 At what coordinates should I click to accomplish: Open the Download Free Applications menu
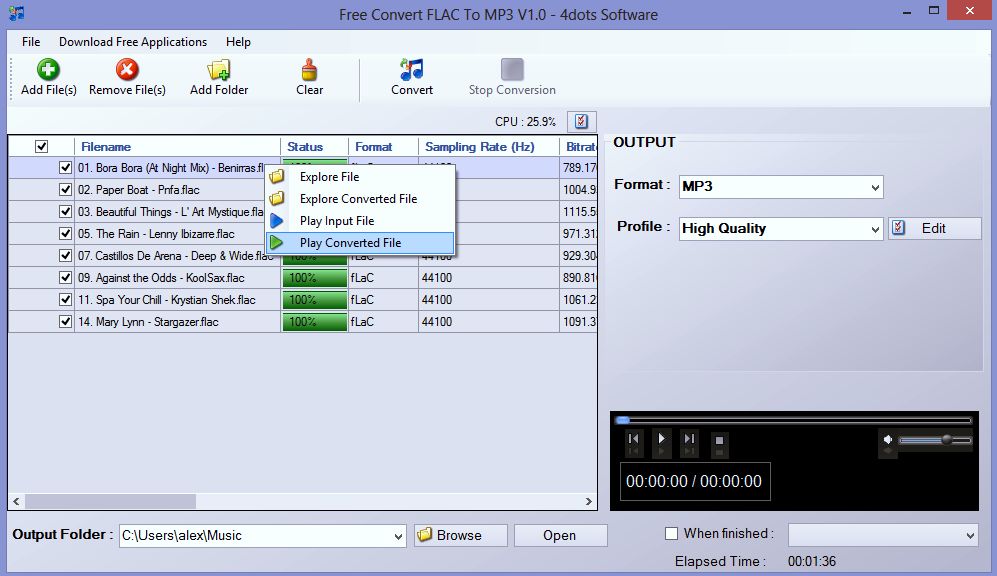[133, 42]
